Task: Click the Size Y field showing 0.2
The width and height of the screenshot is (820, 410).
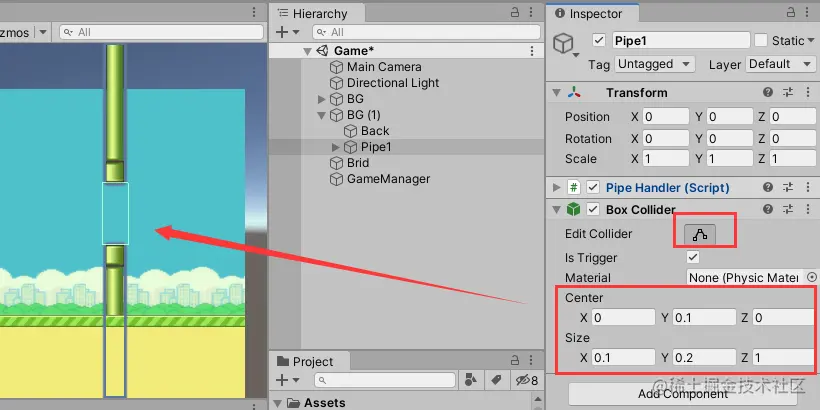Action: (704, 357)
